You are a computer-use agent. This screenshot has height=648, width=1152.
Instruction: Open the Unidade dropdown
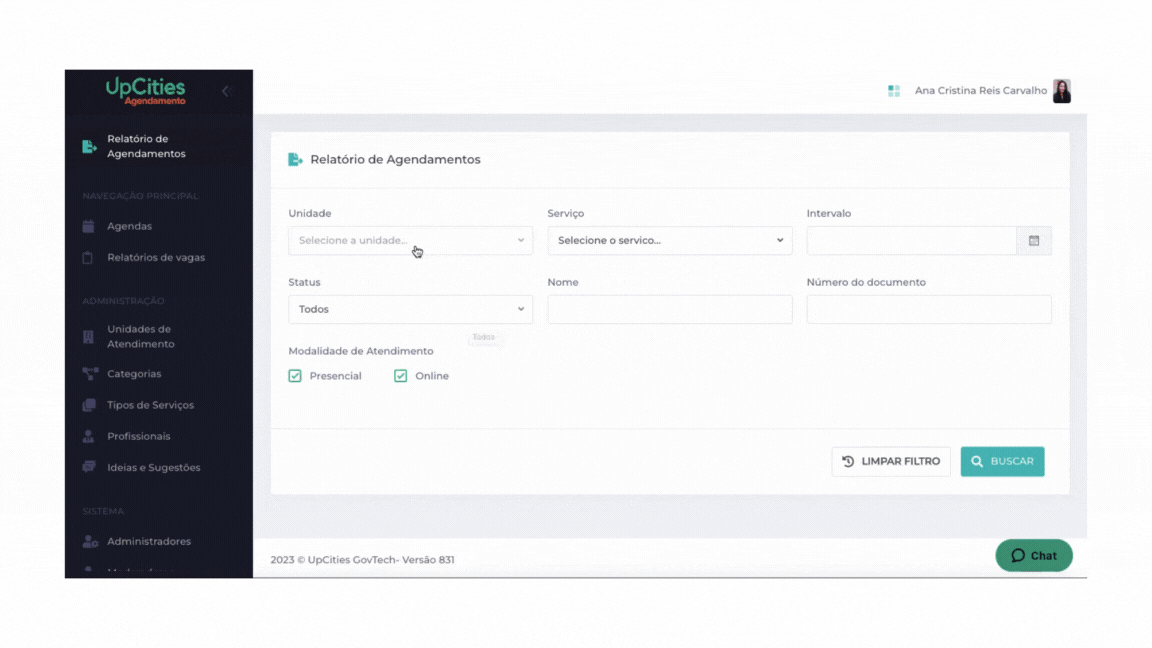click(411, 241)
